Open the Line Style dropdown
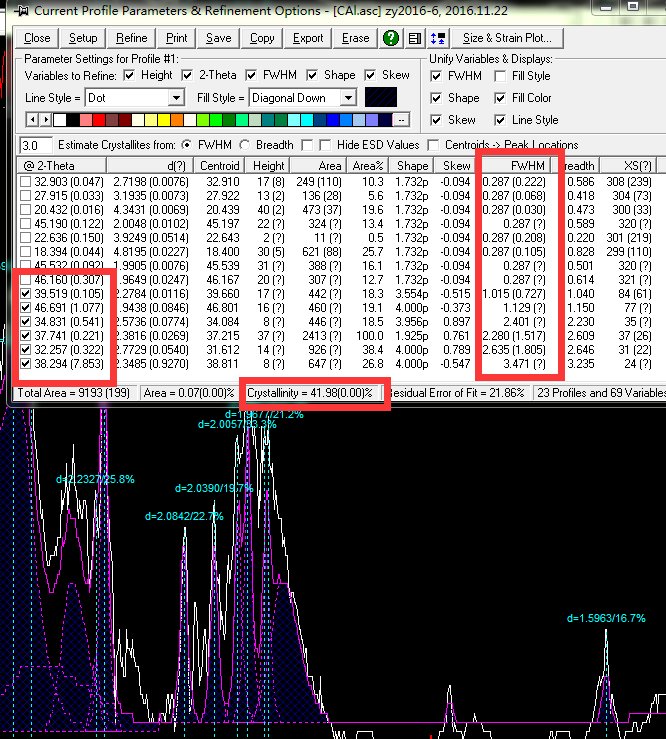This screenshot has width=666, height=739. click(176, 98)
